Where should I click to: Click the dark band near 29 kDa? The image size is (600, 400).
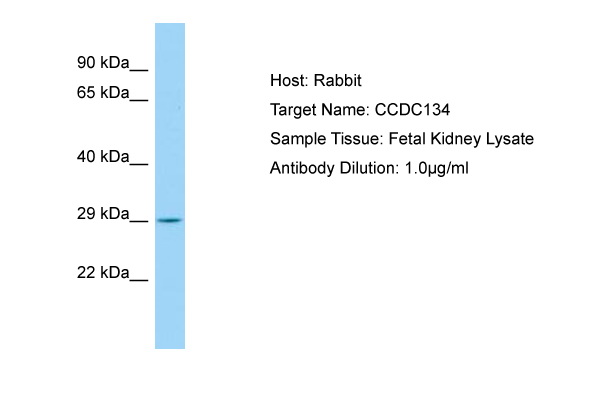170,220
